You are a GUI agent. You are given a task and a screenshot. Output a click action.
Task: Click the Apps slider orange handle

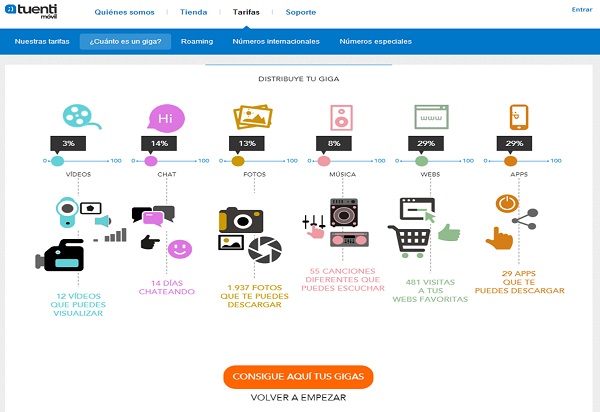[x=510, y=161]
